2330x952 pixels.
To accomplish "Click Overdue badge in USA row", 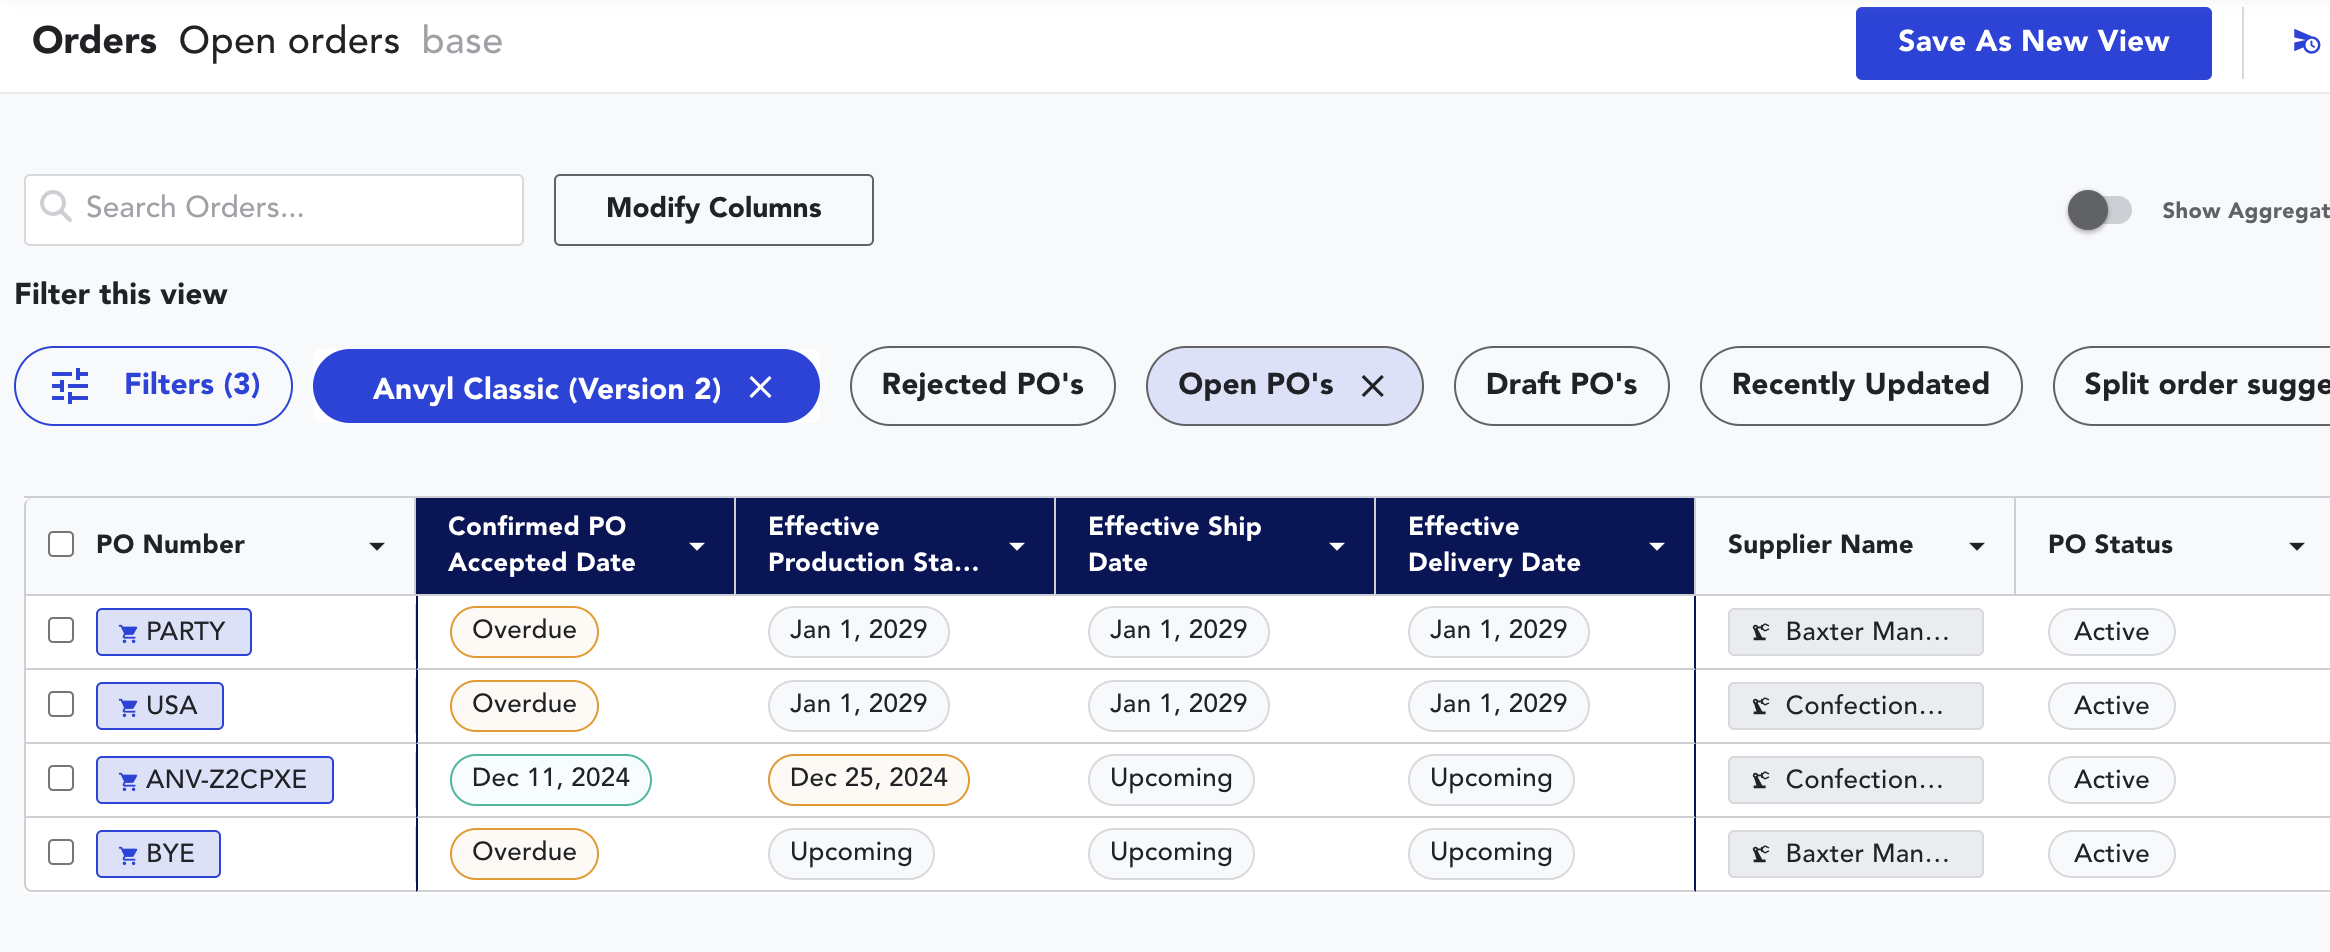I will [524, 705].
